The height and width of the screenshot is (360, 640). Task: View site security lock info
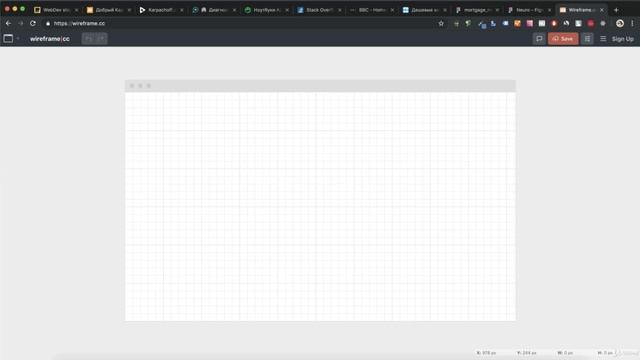[48, 24]
